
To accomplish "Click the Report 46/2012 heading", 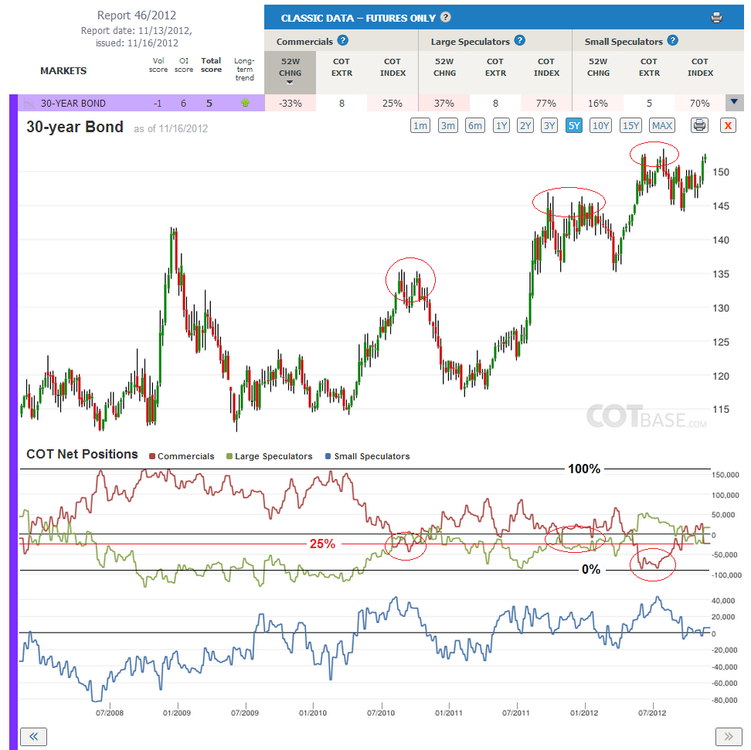I will (x=137, y=15).
